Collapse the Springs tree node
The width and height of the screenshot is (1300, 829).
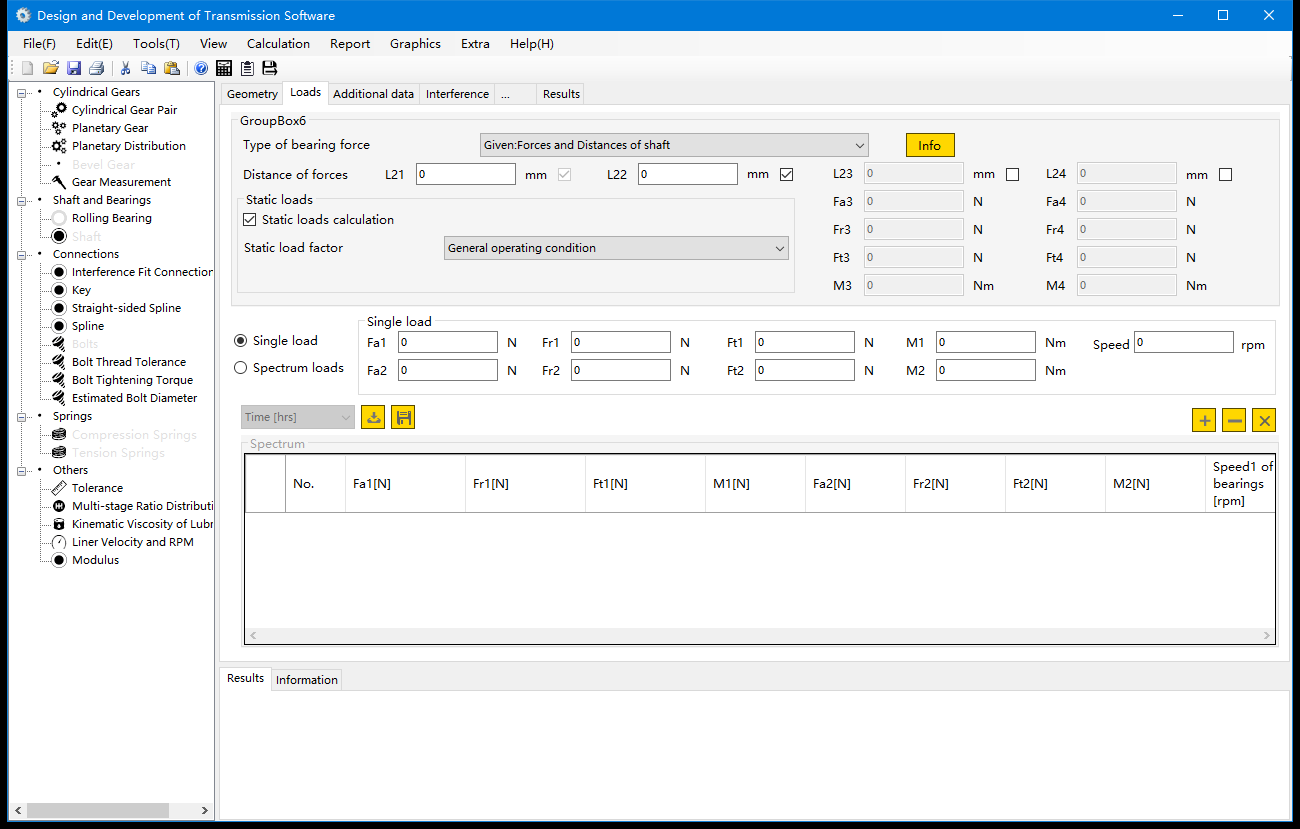22,416
